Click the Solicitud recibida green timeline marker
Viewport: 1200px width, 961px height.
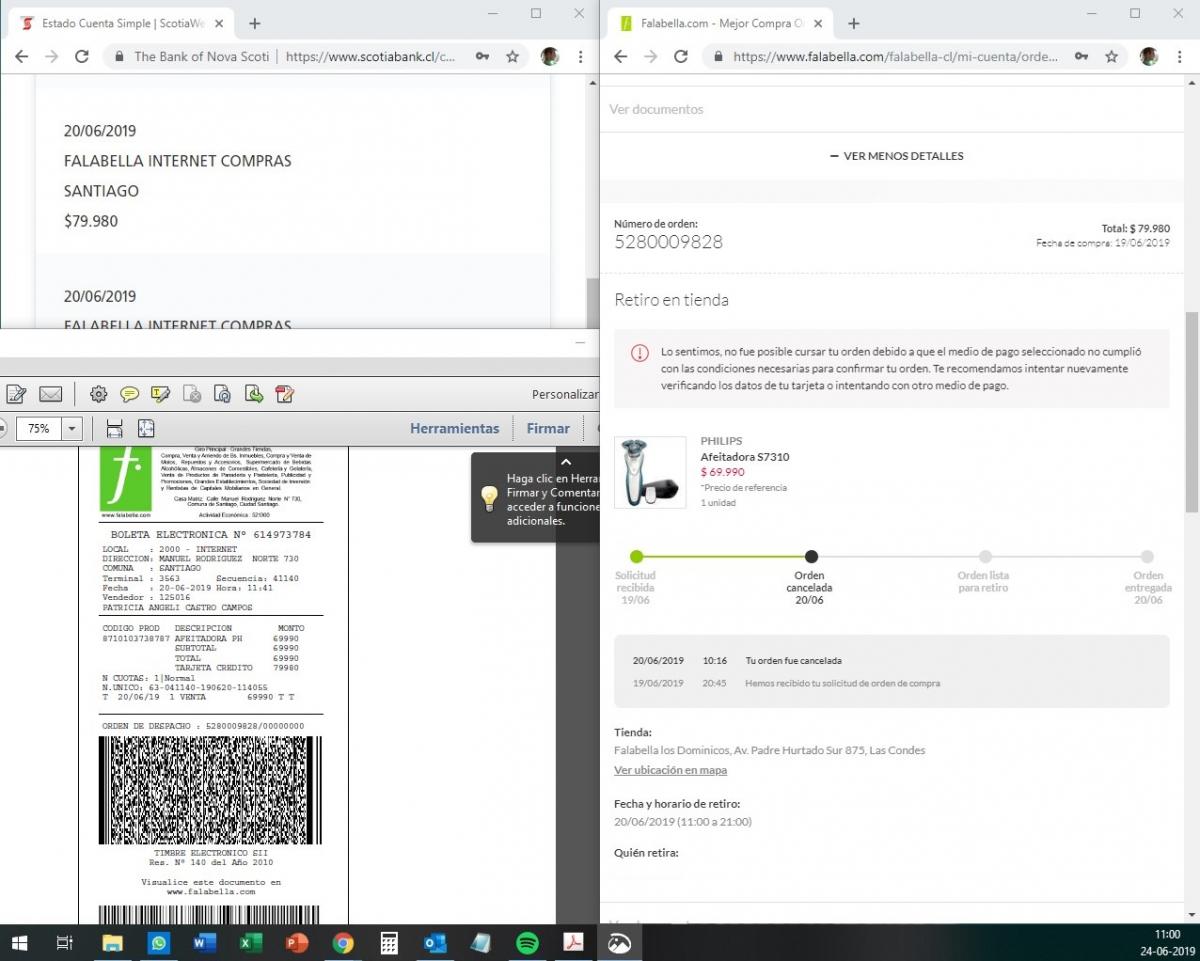[636, 557]
